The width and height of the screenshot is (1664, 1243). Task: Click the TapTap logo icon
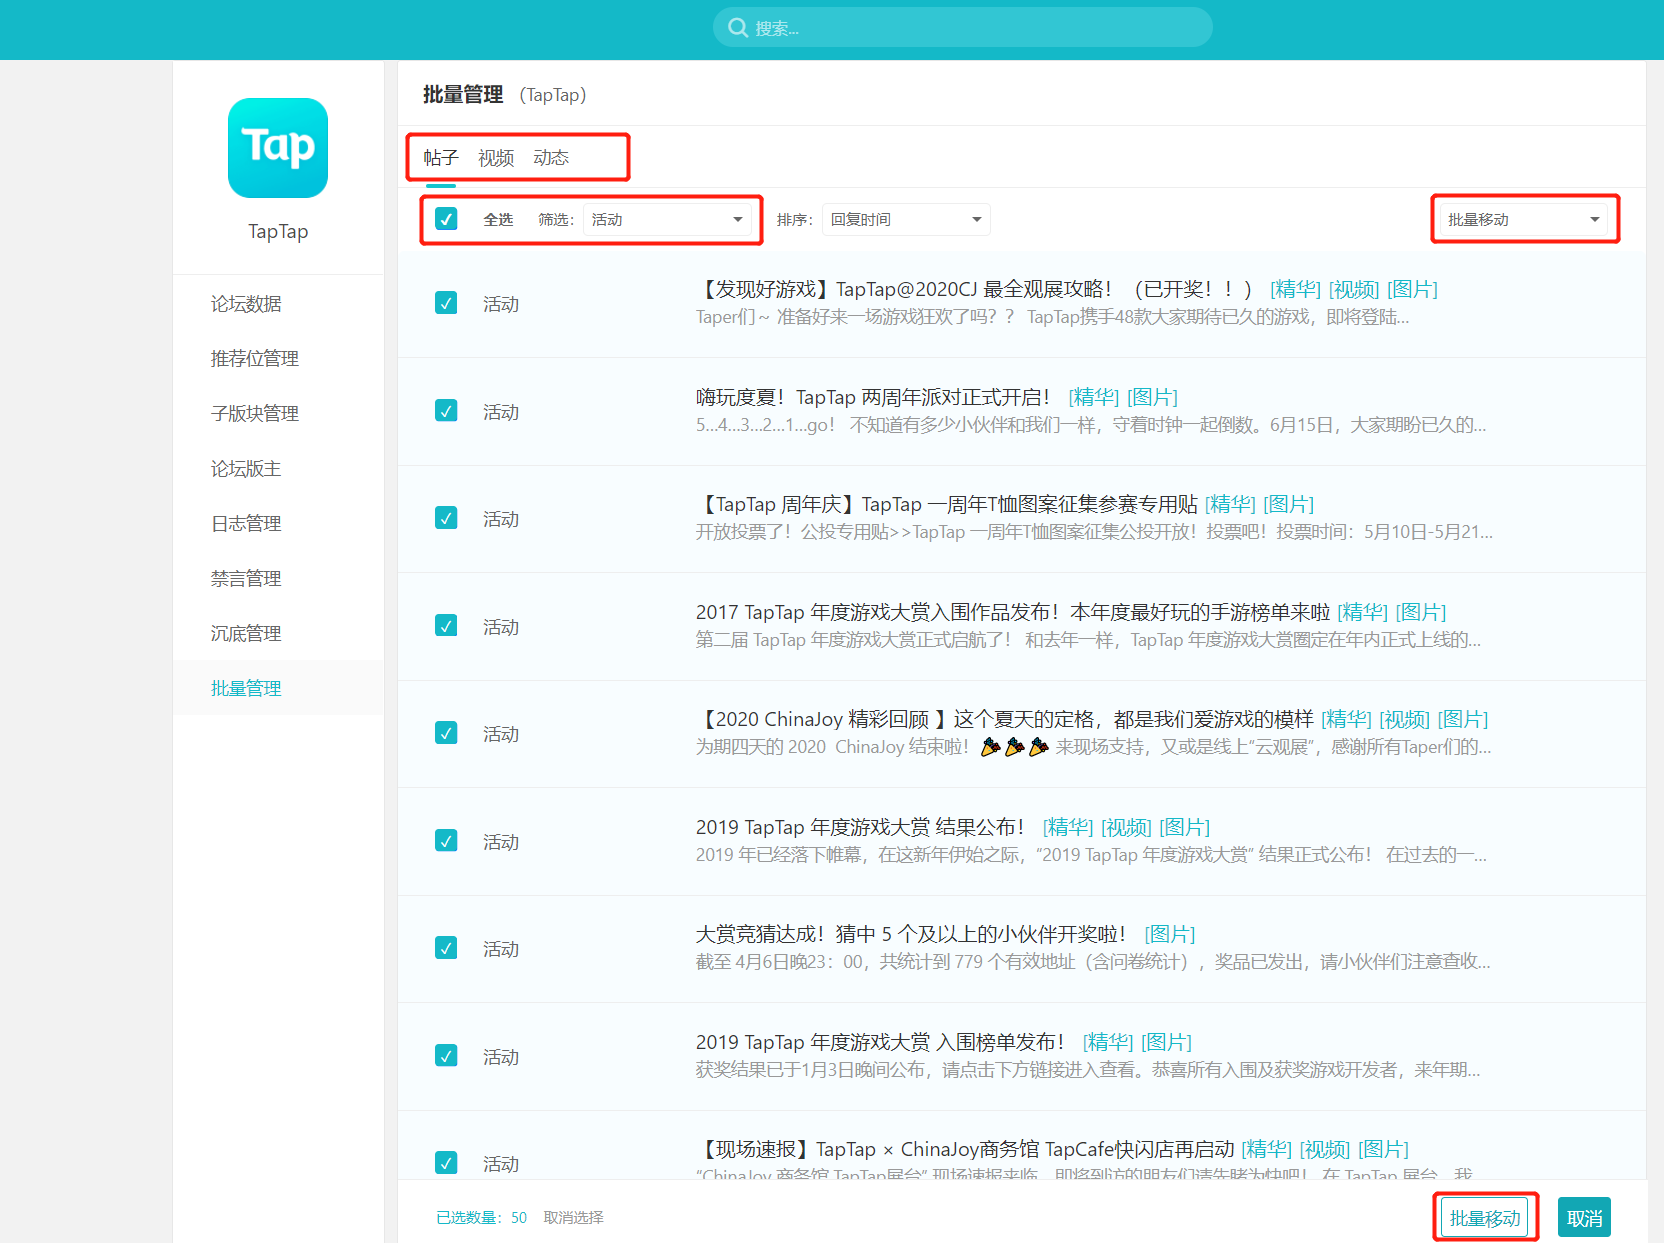(x=277, y=148)
